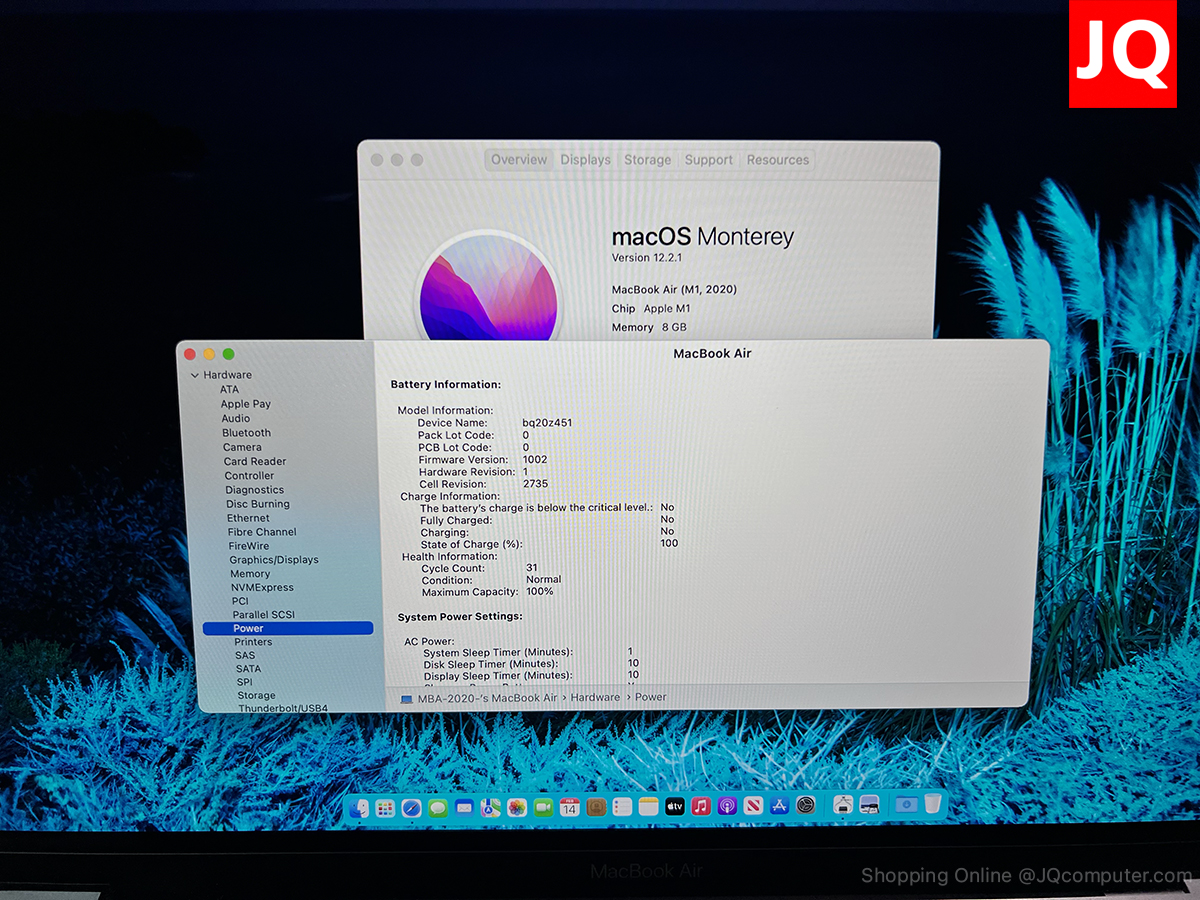This screenshot has width=1200, height=900.
Task: Open Music app in Dock
Action: click(x=701, y=806)
